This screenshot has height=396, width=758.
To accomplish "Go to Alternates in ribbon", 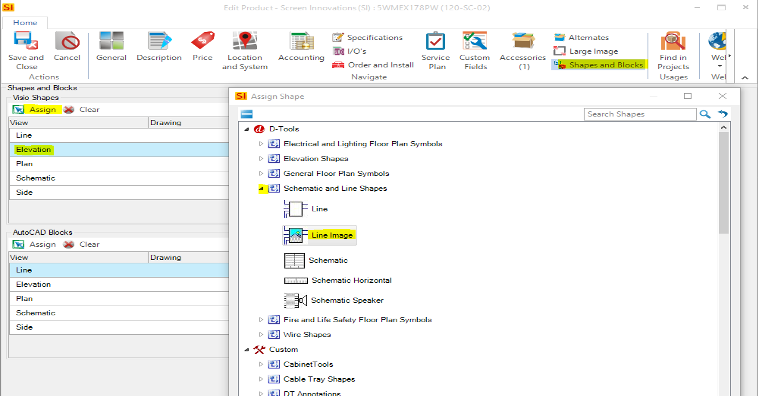I will (x=582, y=37).
